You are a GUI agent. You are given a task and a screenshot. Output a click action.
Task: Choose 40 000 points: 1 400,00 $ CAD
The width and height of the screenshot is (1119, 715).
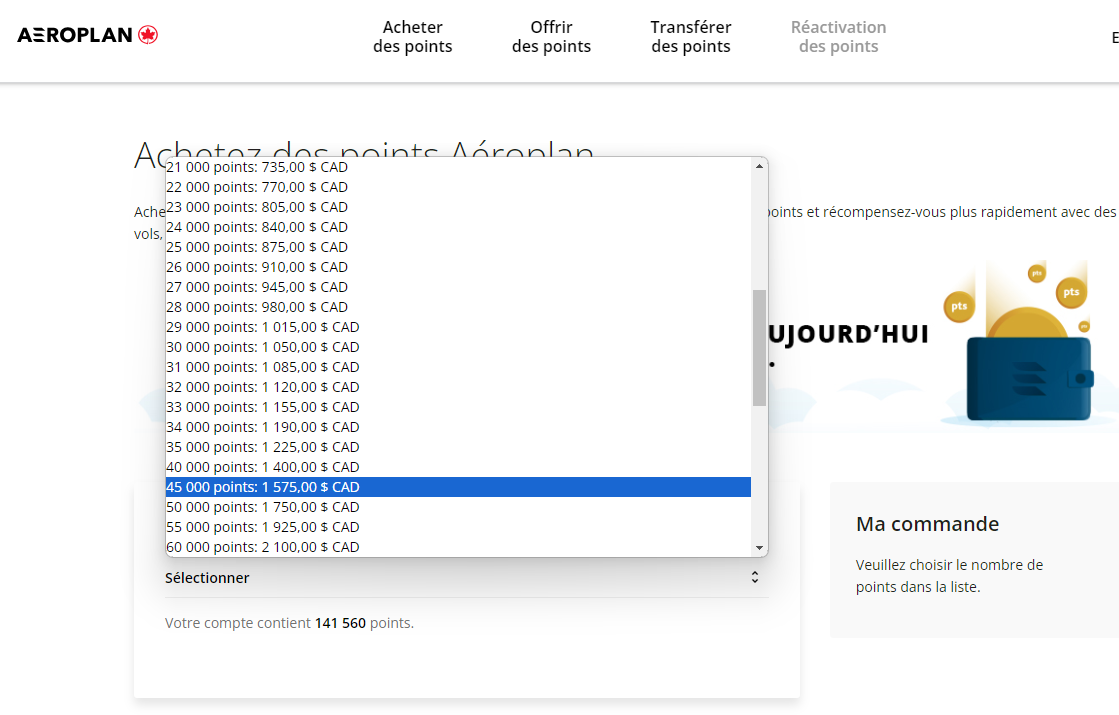pyautogui.click(x=458, y=467)
